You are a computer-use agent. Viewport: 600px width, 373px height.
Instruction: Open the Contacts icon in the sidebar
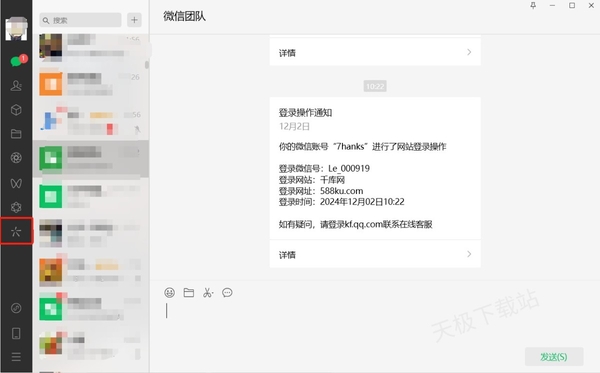click(16, 85)
